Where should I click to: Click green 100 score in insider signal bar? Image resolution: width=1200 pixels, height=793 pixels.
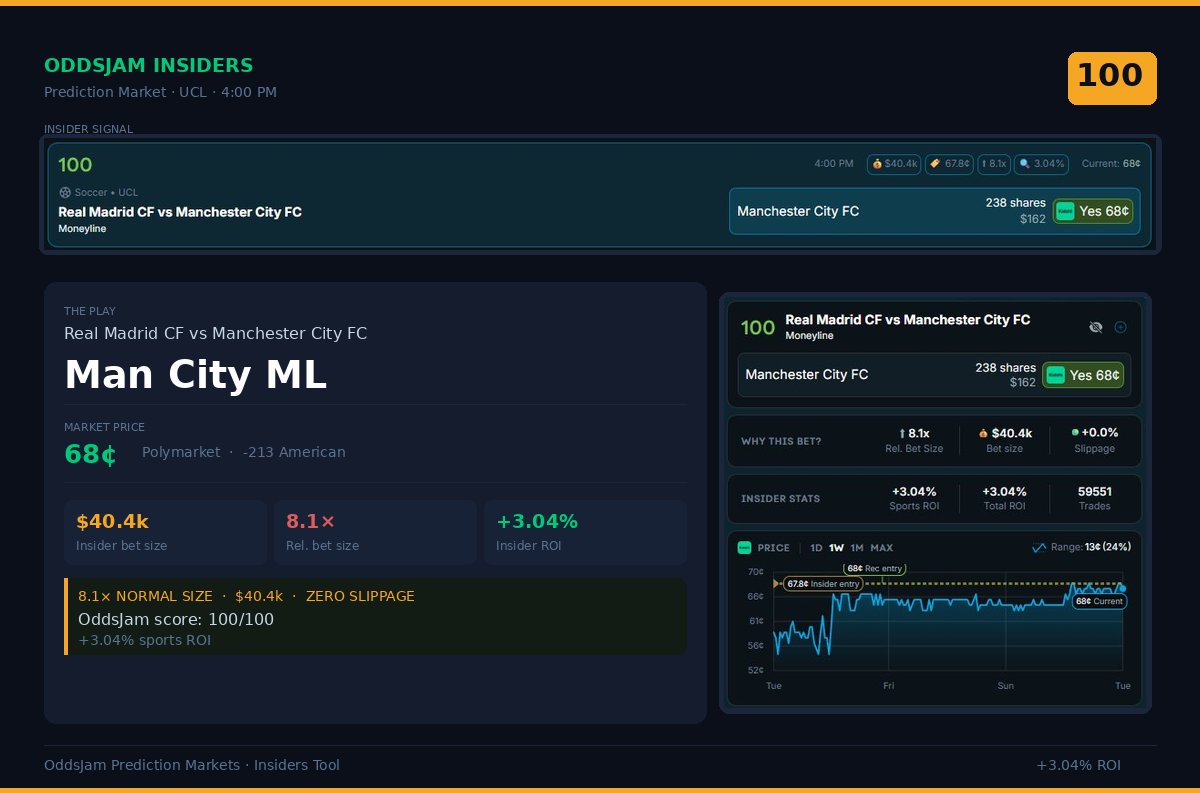point(75,165)
